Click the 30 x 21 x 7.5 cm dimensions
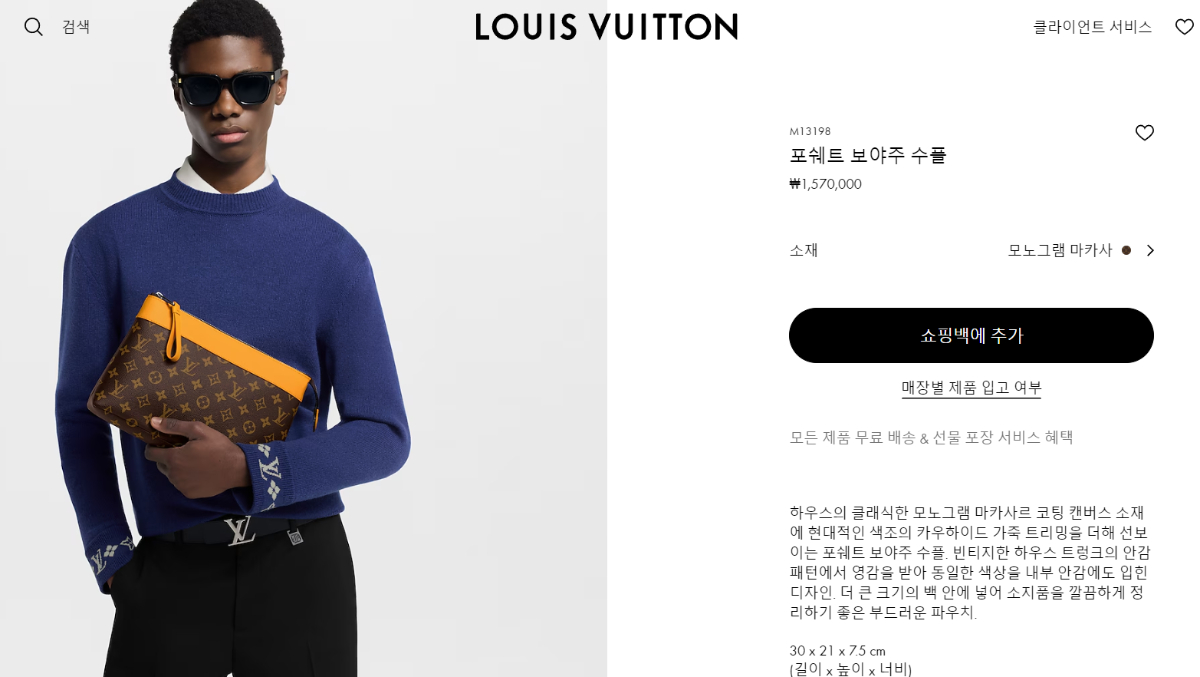This screenshot has height=677, width=1200. (837, 651)
